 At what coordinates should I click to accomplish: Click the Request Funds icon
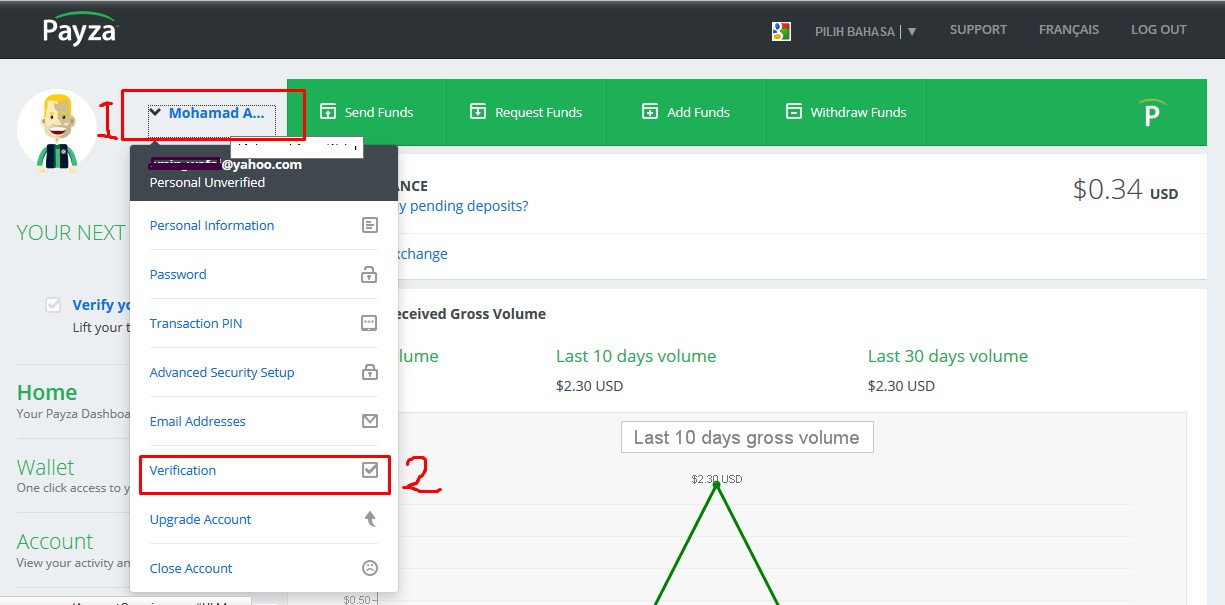point(478,111)
